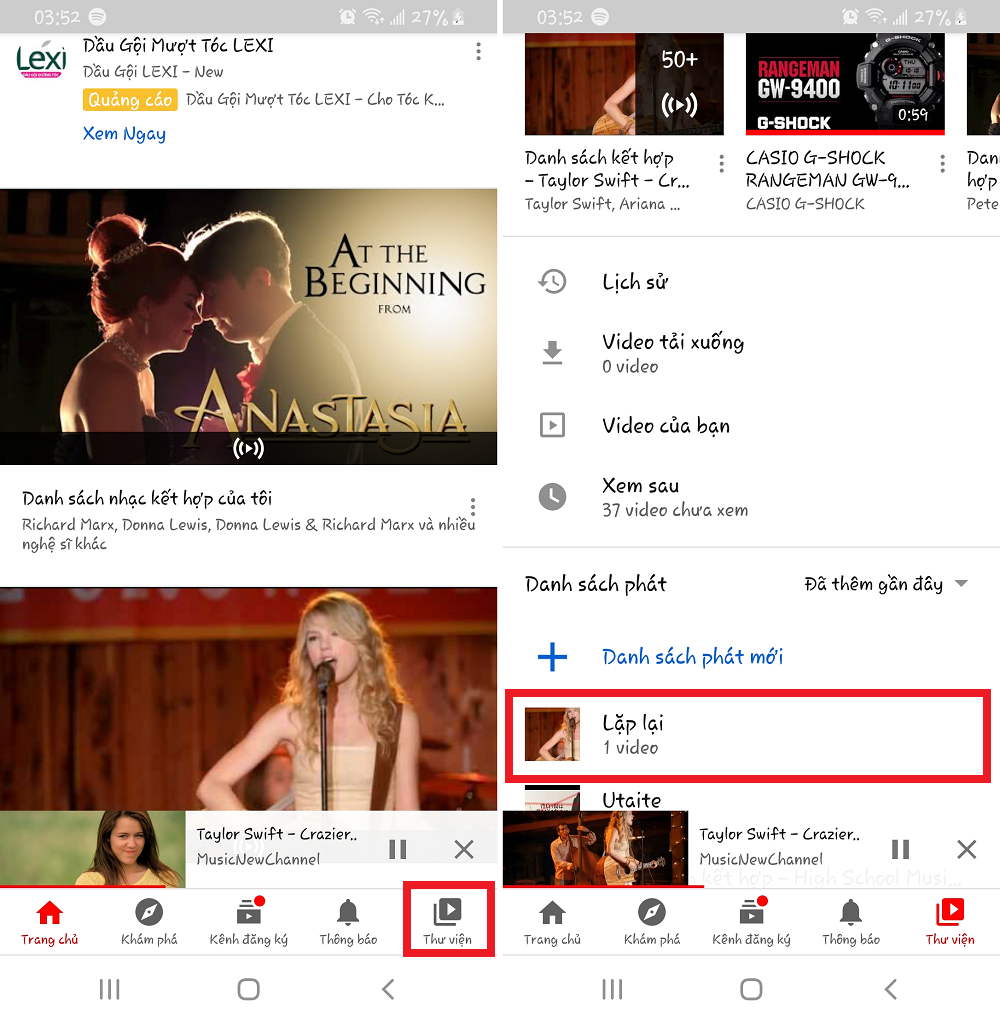Tap Android home button in right screen

(x=751, y=989)
